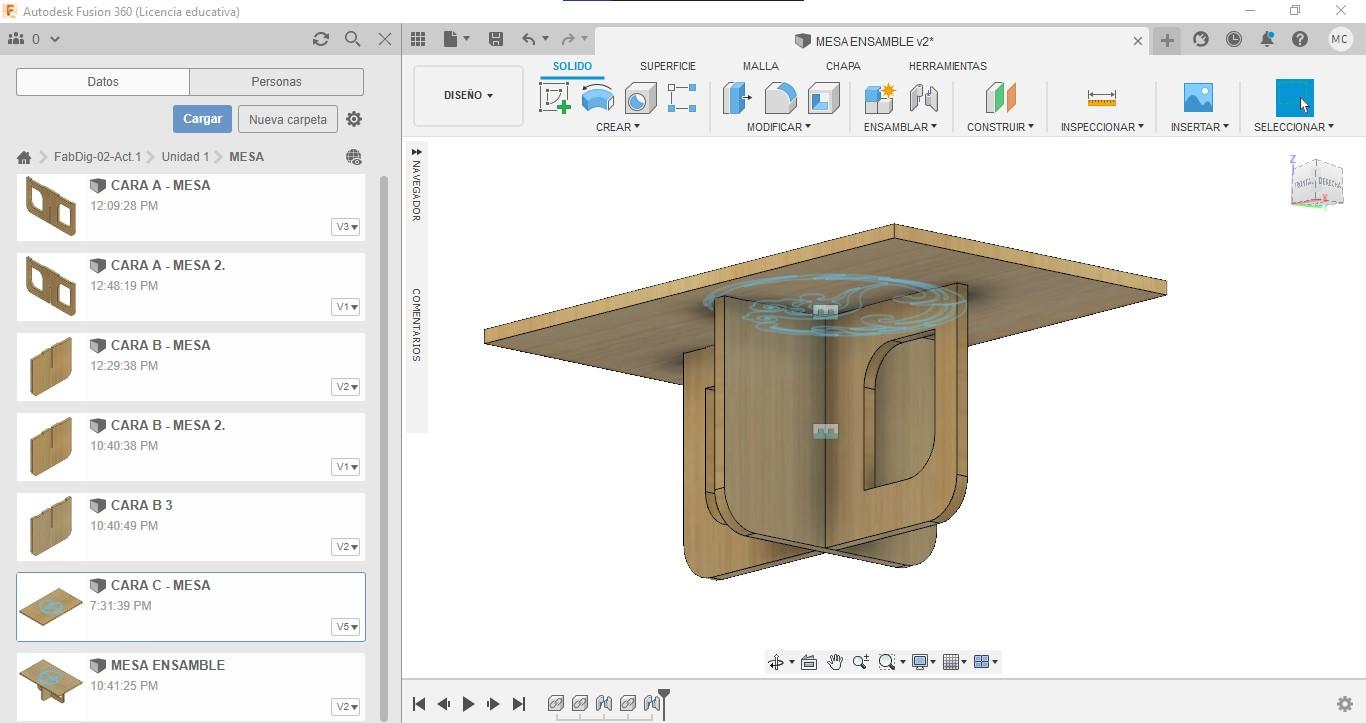
Task: Switch to the Personas toggle tab
Action: point(276,82)
